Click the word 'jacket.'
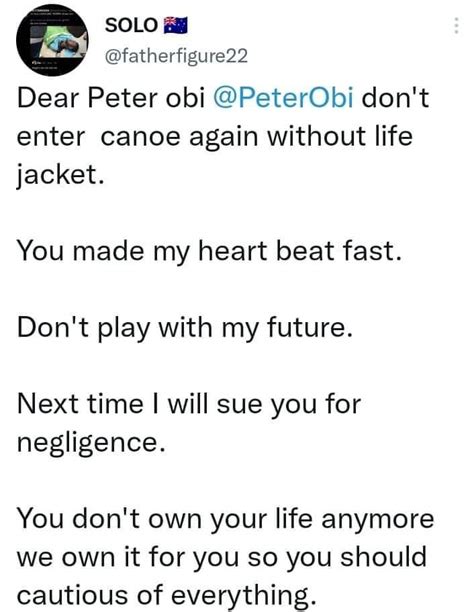Screen dimensions: 474x612 (x=61, y=174)
